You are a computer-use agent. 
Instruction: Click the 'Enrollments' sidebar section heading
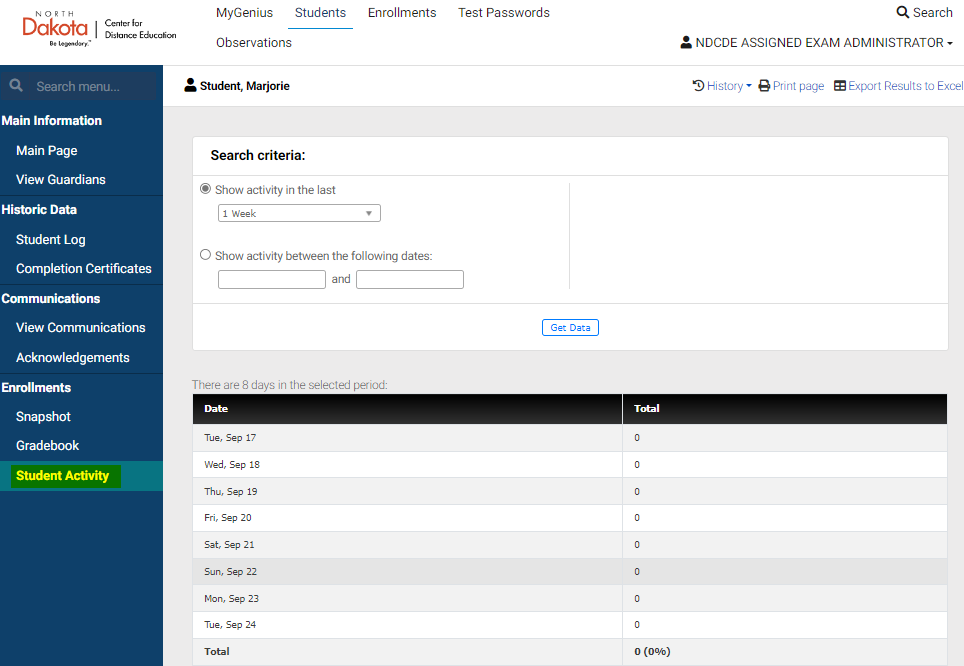[x=36, y=387]
